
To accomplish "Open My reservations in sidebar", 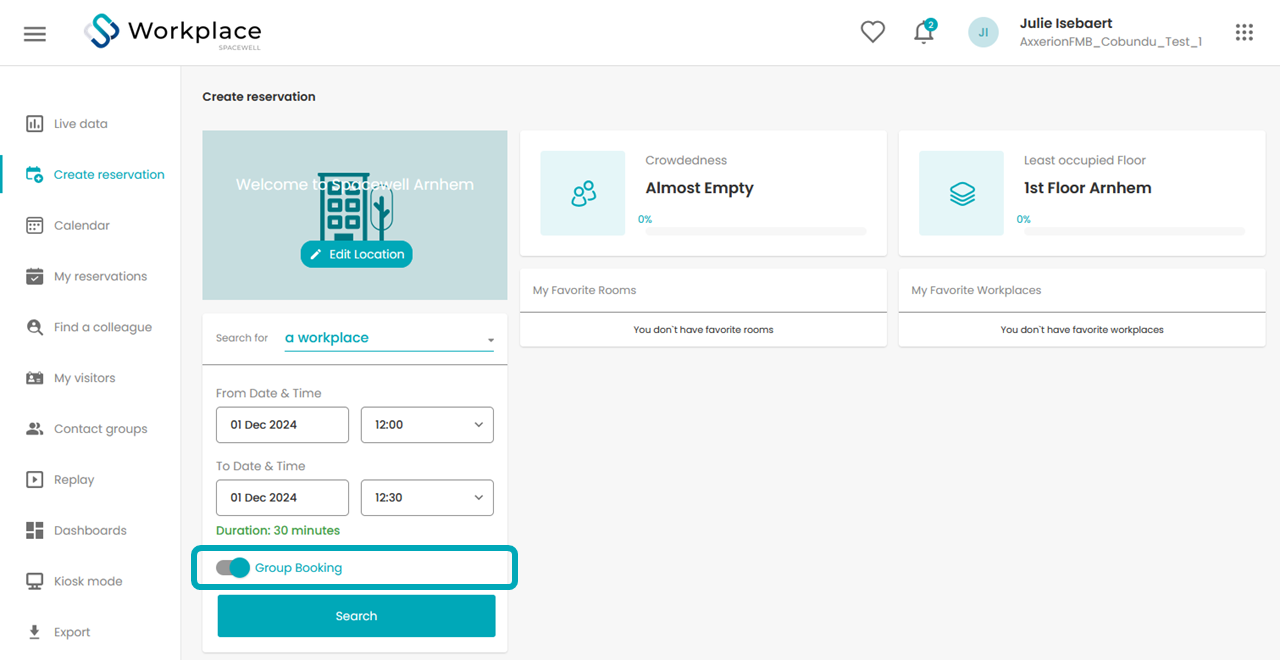I will point(100,276).
